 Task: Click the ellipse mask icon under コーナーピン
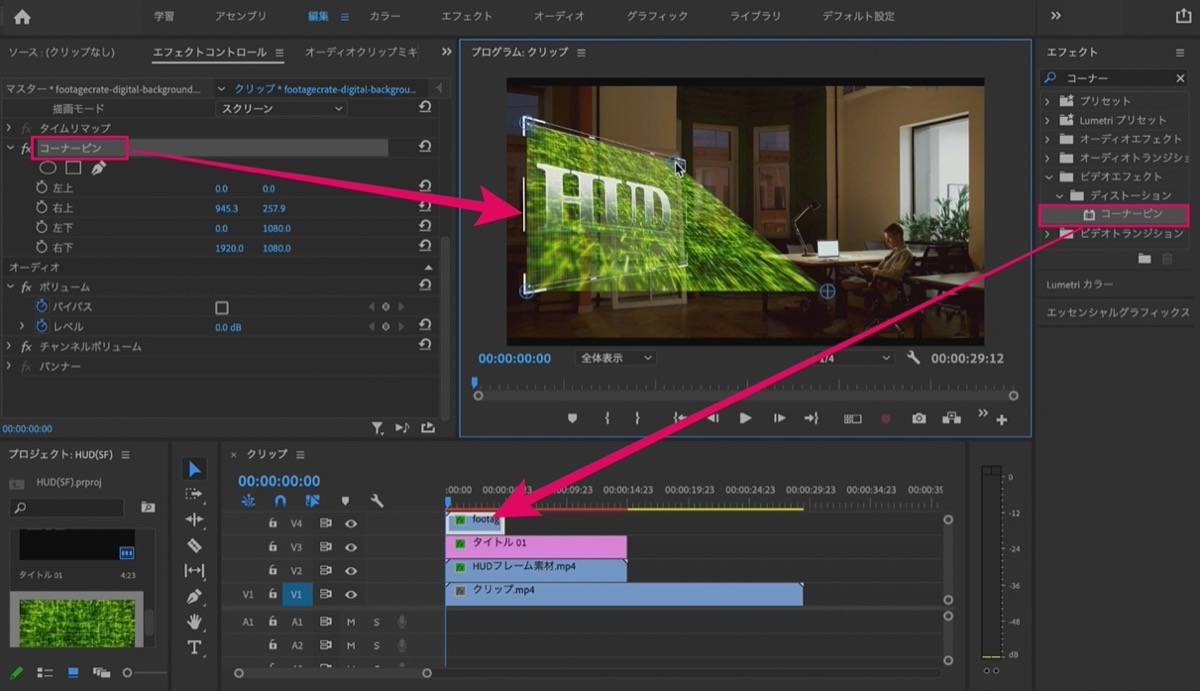tap(48, 167)
